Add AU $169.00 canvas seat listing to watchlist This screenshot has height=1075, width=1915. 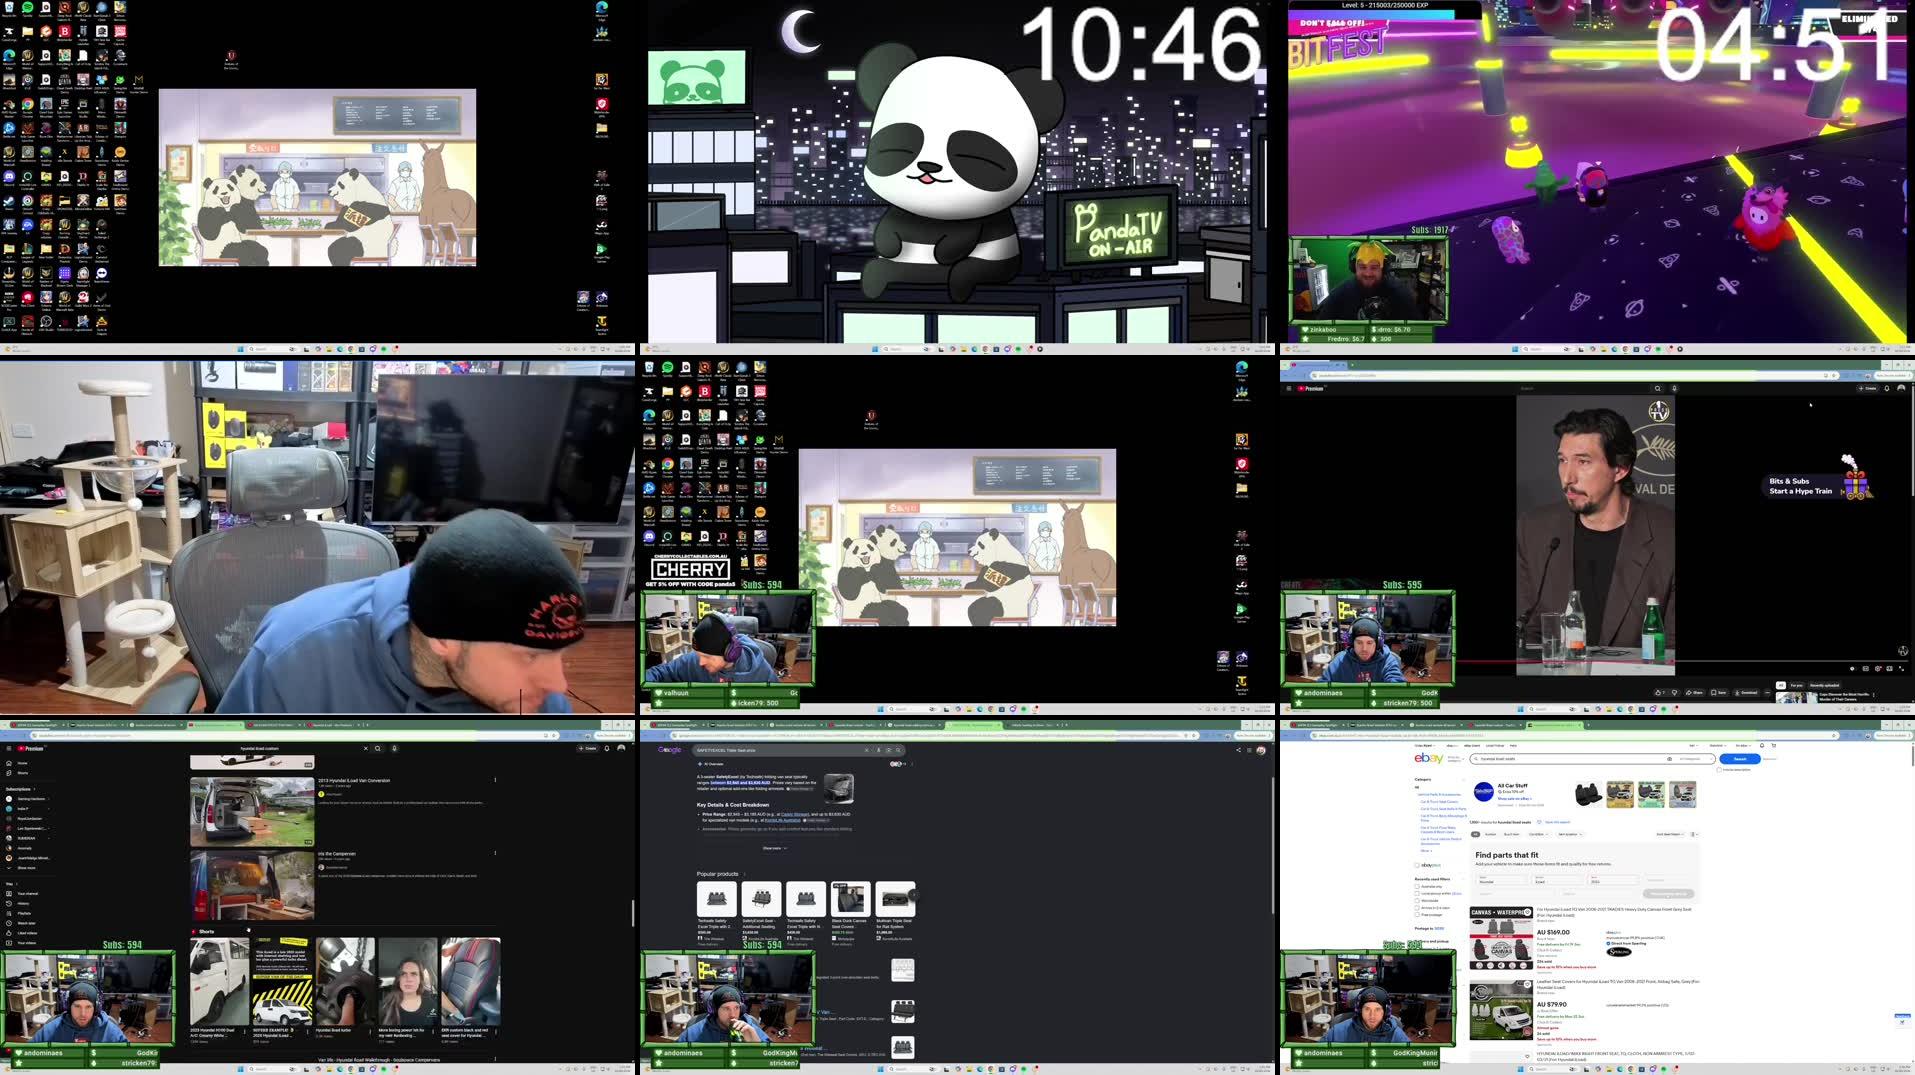1527,912
